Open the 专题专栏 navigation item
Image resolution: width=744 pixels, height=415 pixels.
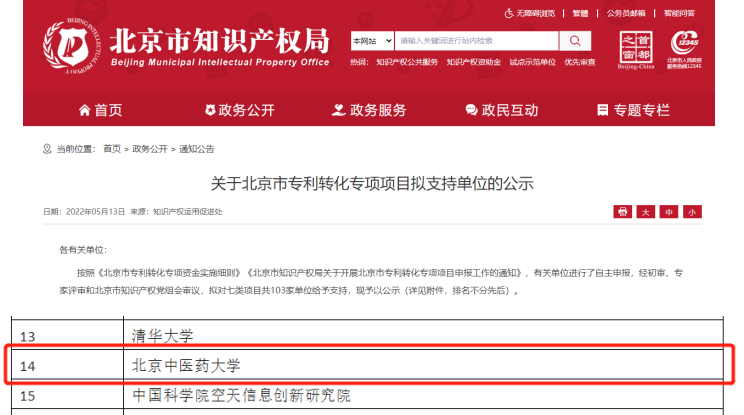(x=633, y=110)
